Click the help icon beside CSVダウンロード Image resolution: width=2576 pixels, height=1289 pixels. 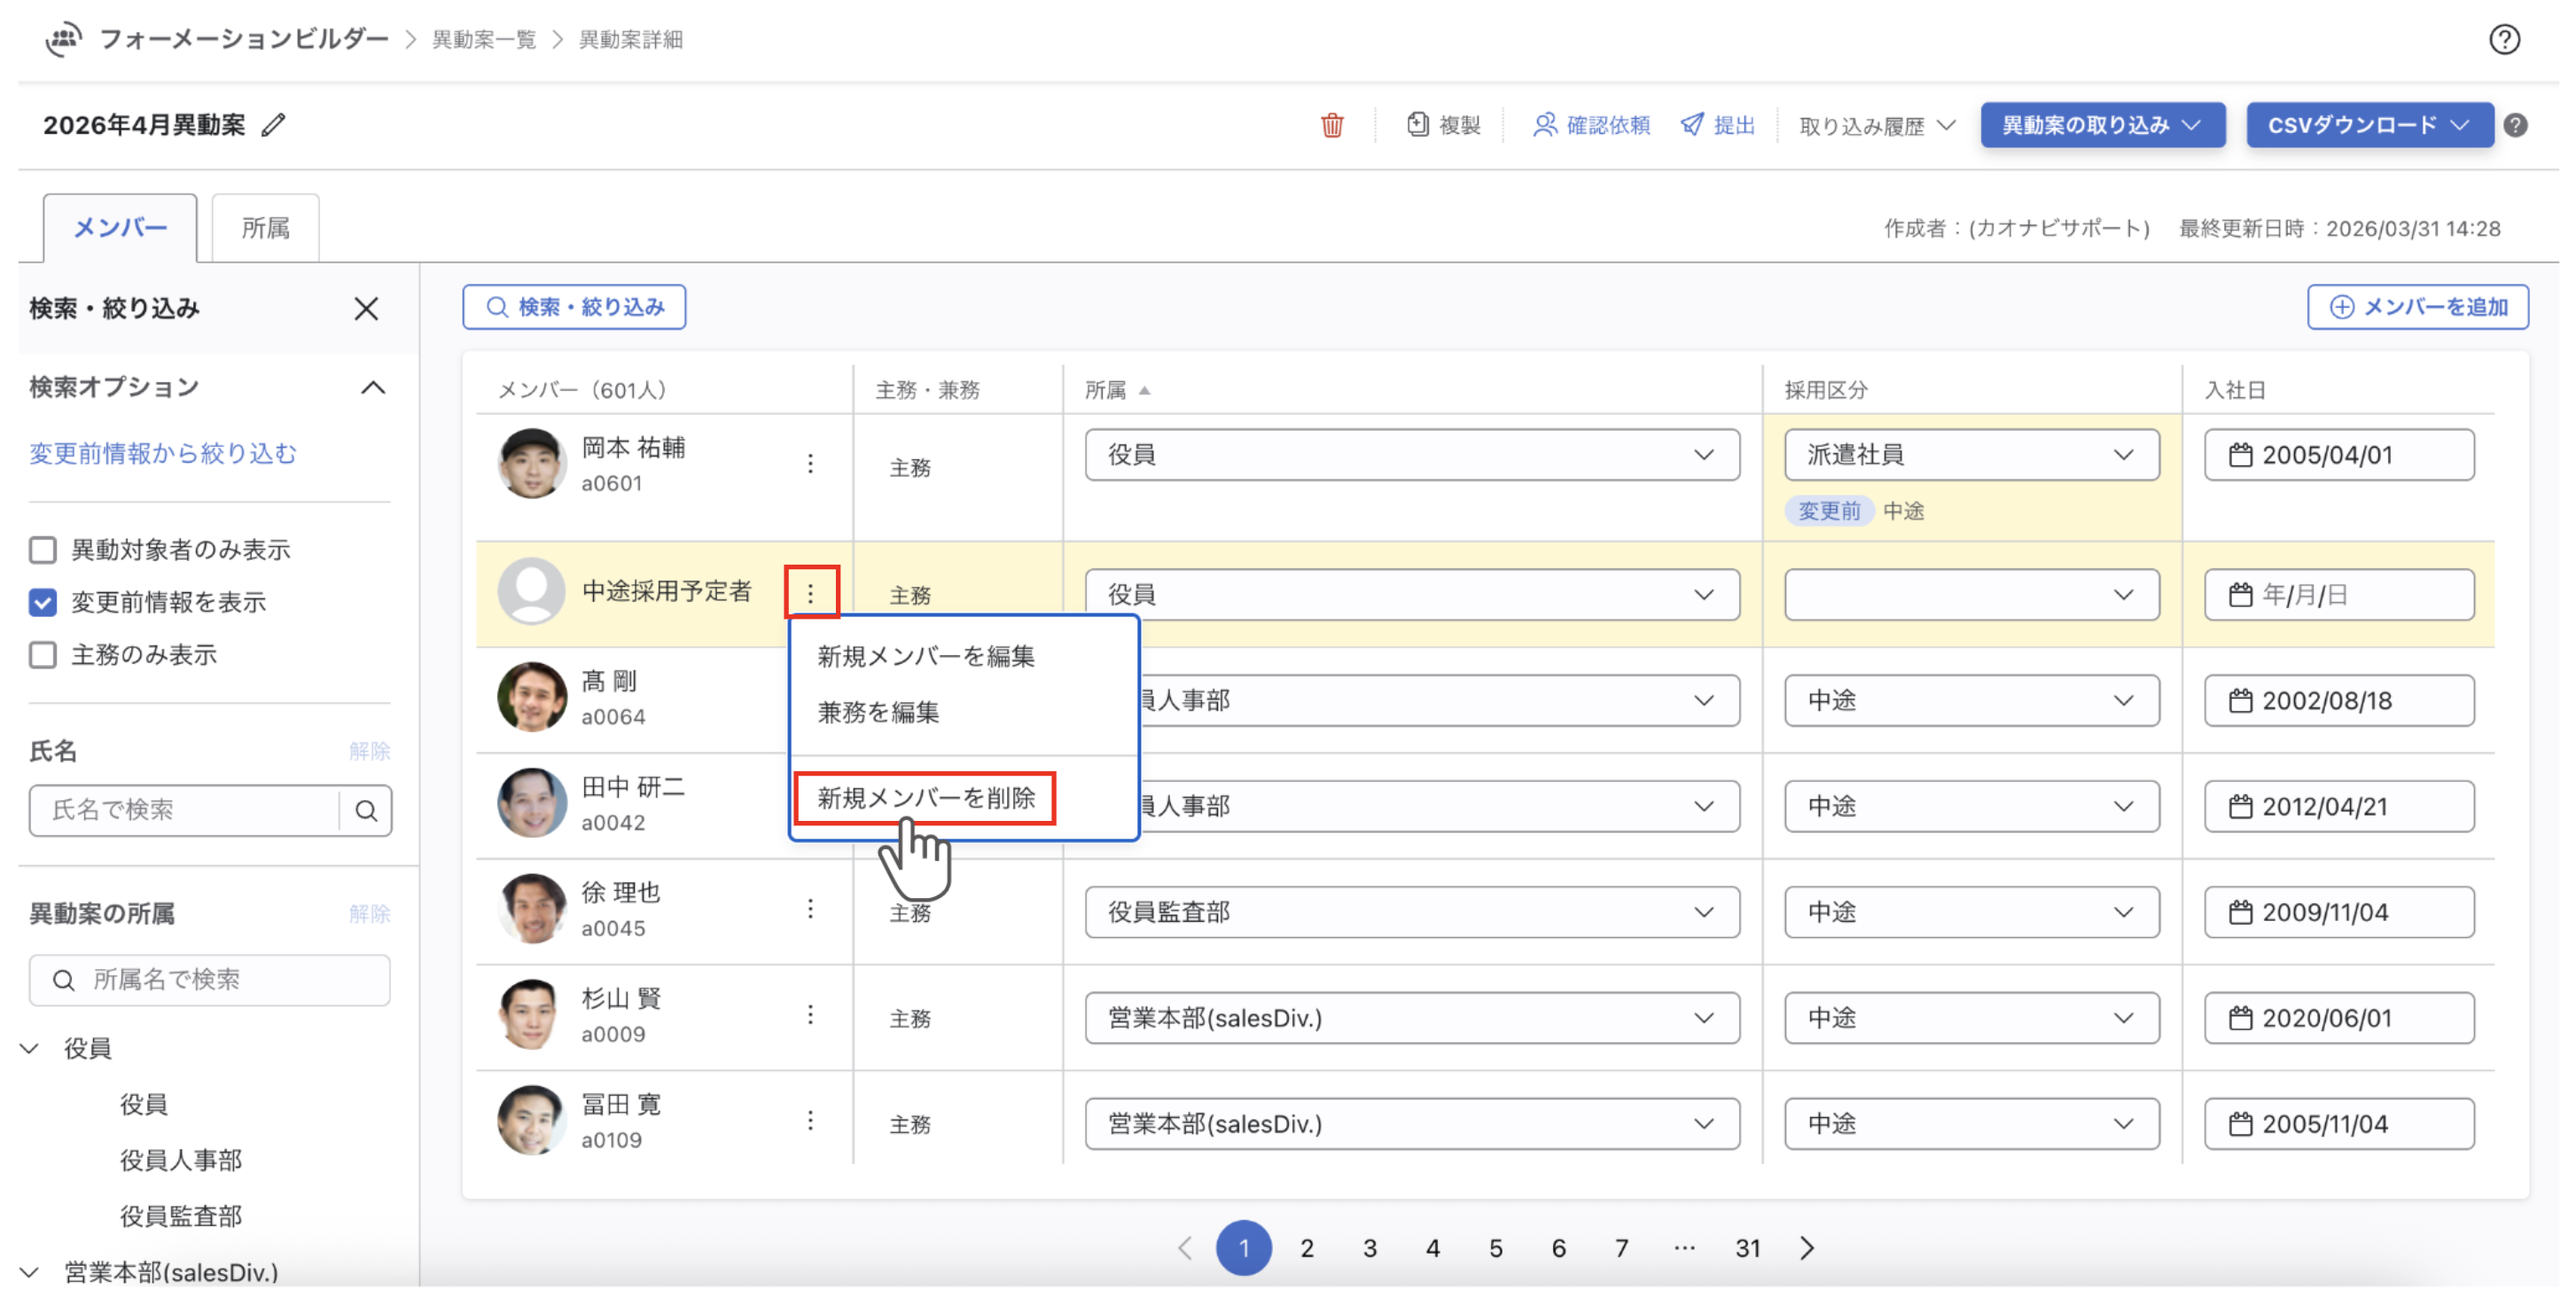click(x=2516, y=125)
